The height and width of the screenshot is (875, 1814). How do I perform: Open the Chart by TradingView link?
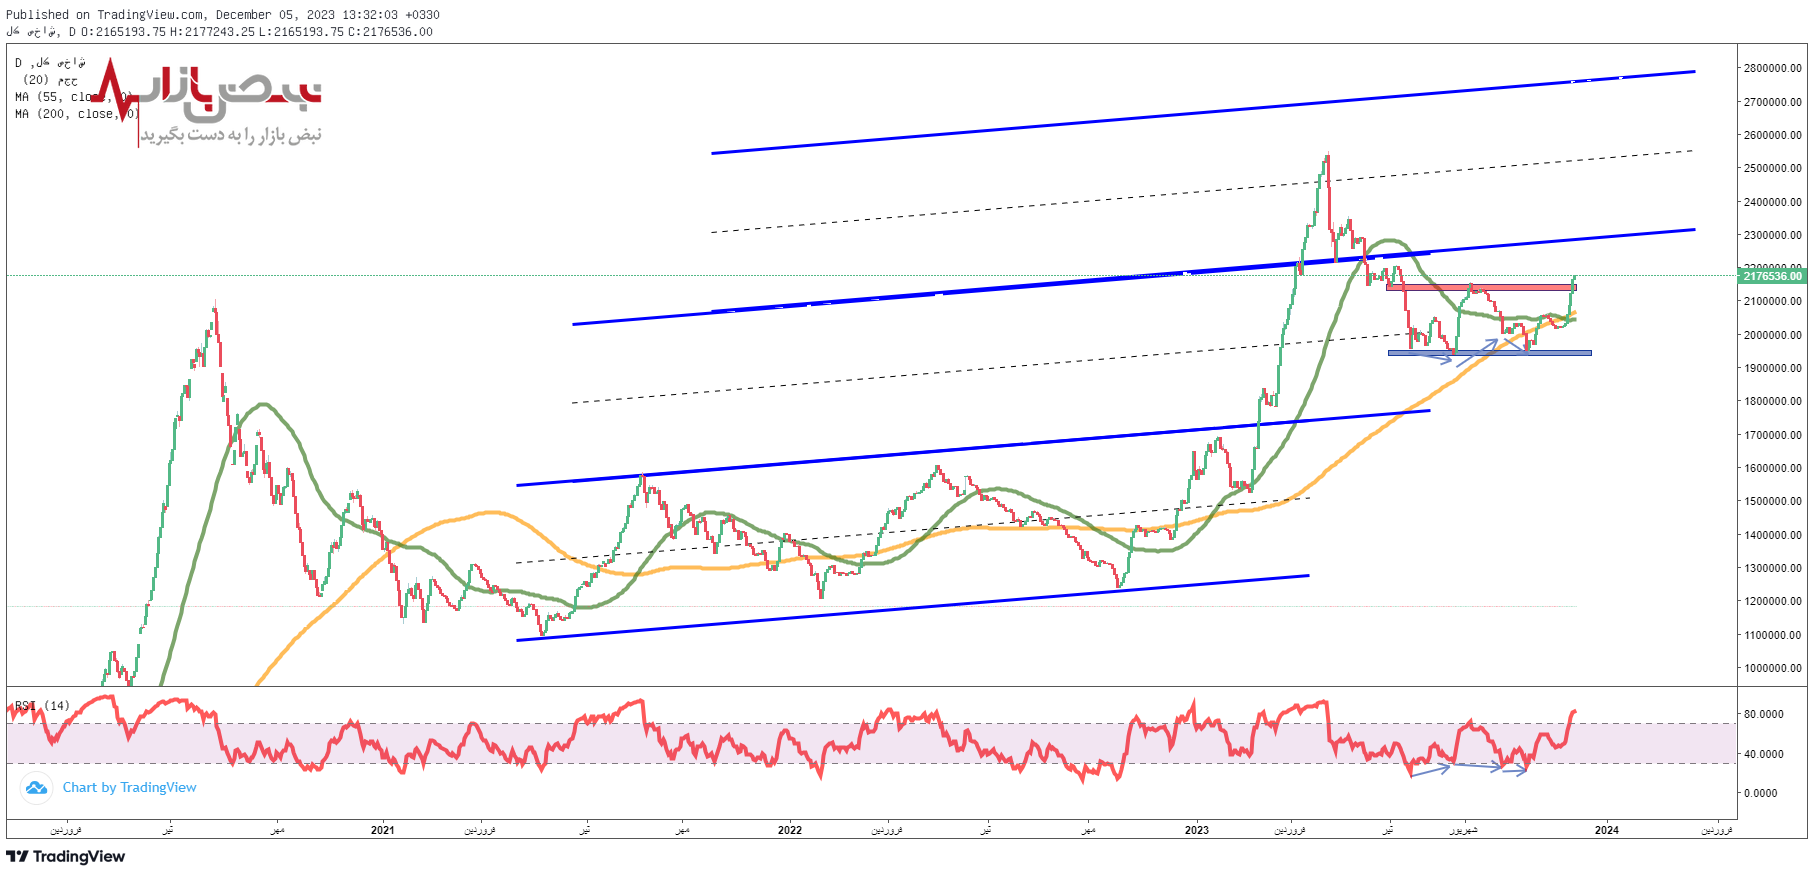[x=129, y=788]
